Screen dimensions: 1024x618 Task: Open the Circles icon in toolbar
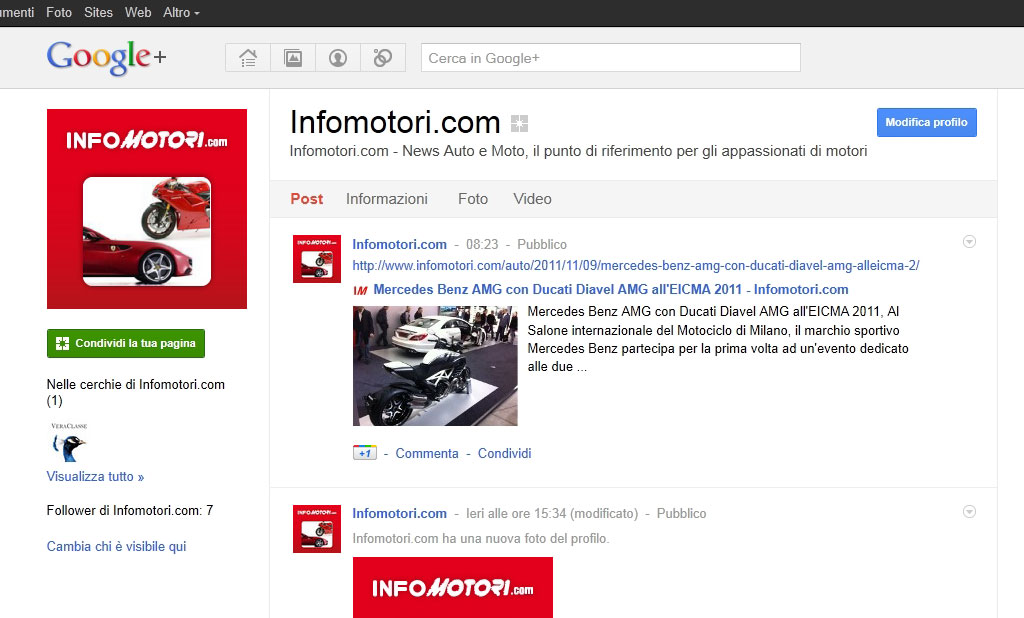coord(382,58)
